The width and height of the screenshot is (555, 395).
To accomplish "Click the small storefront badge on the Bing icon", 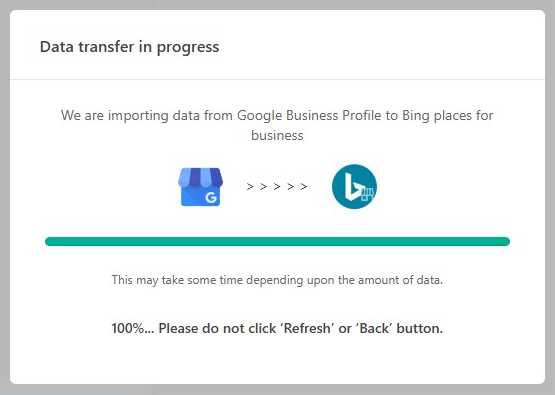I will click(367, 194).
